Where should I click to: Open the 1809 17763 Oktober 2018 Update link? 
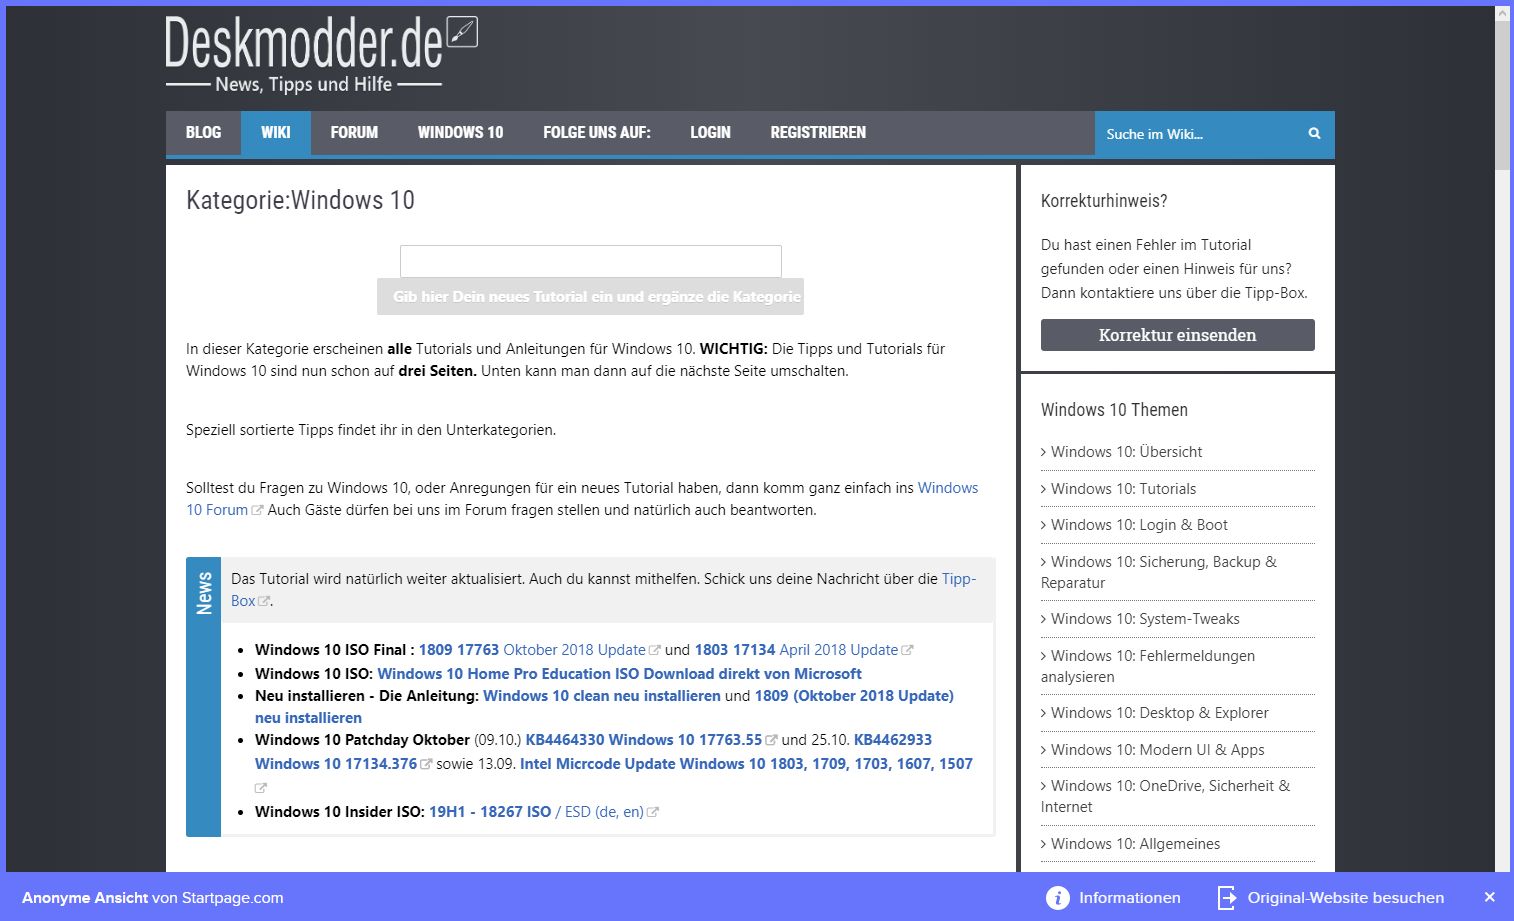click(532, 650)
